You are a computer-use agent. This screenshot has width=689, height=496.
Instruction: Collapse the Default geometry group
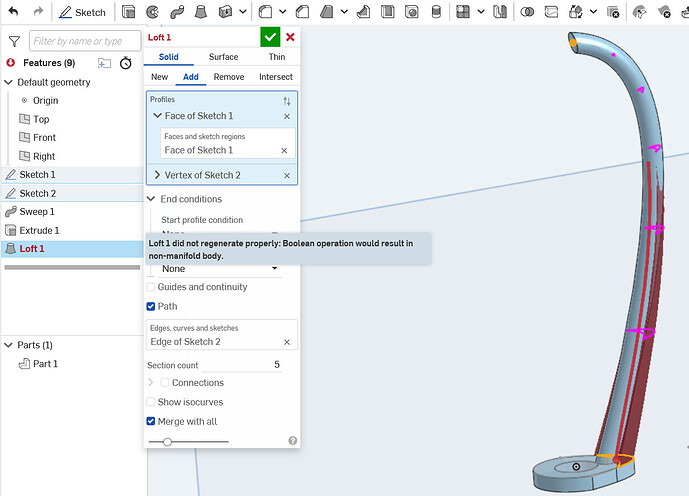(x=8, y=82)
